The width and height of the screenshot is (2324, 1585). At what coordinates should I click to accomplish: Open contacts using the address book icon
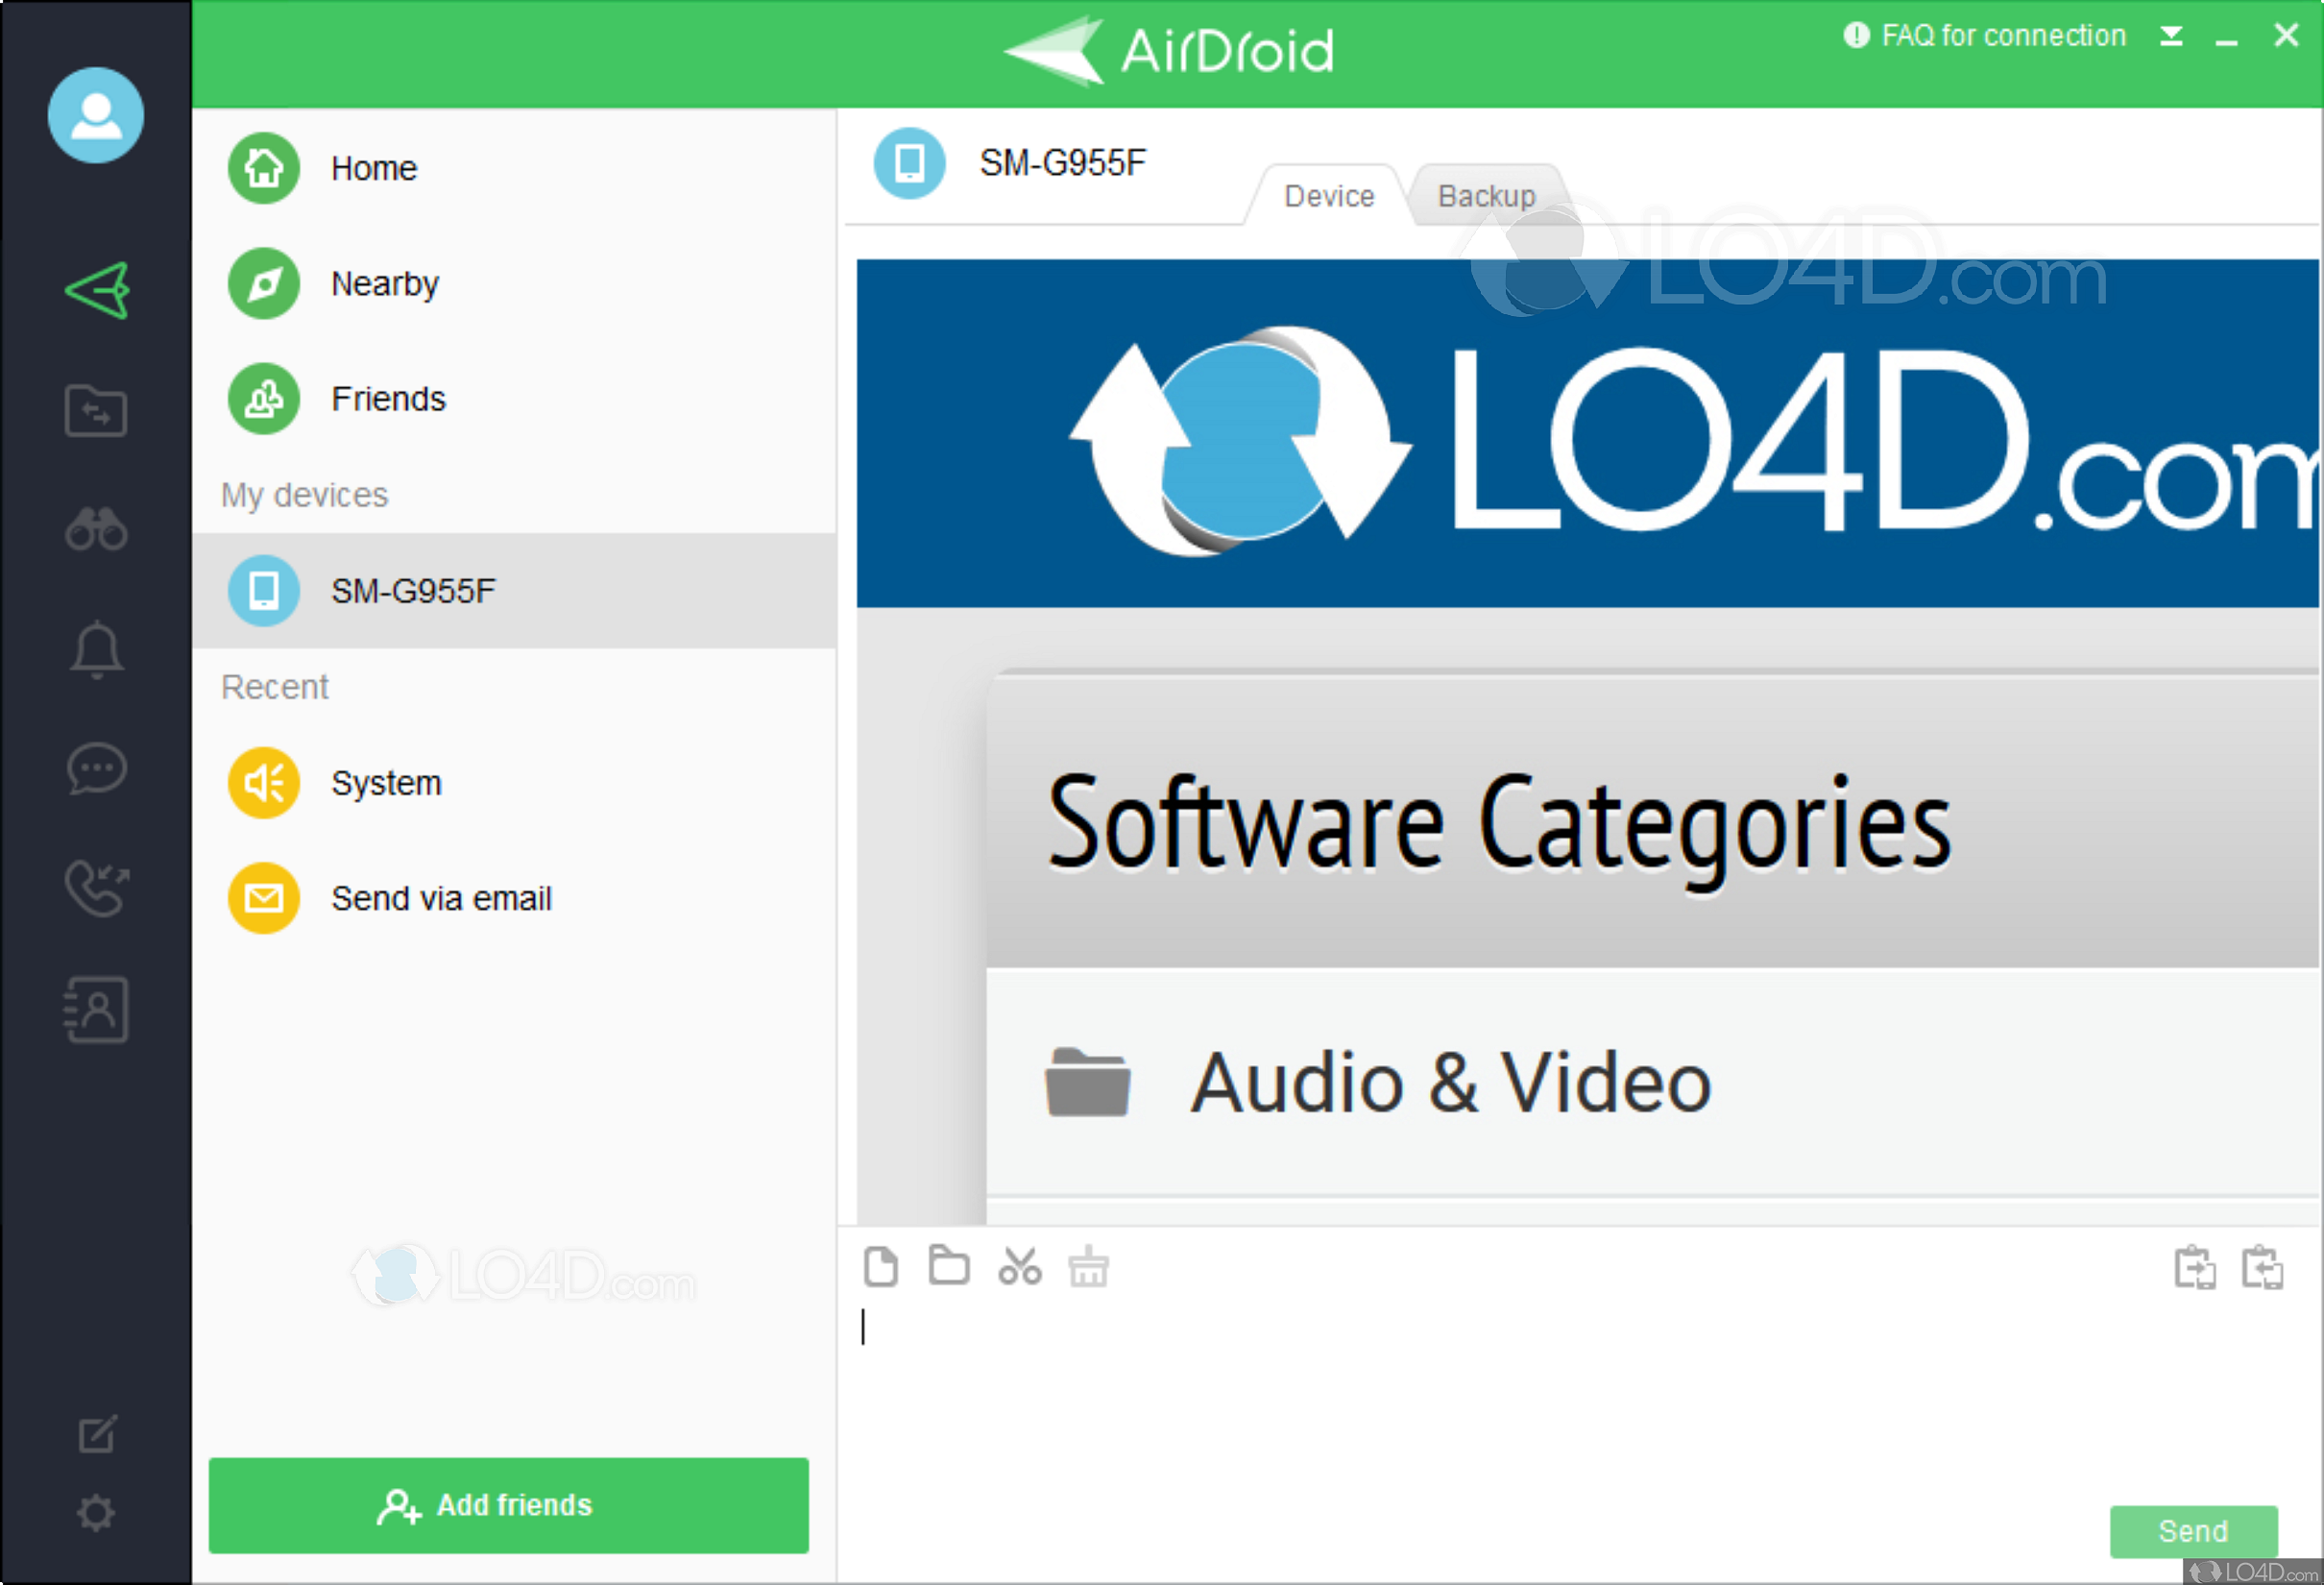coord(96,1008)
